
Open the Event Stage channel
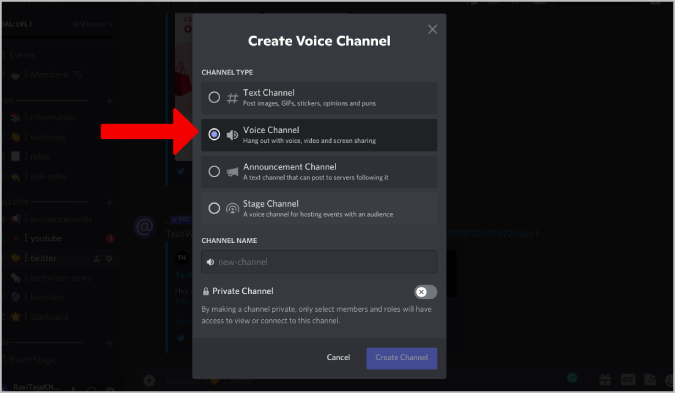[32, 360]
